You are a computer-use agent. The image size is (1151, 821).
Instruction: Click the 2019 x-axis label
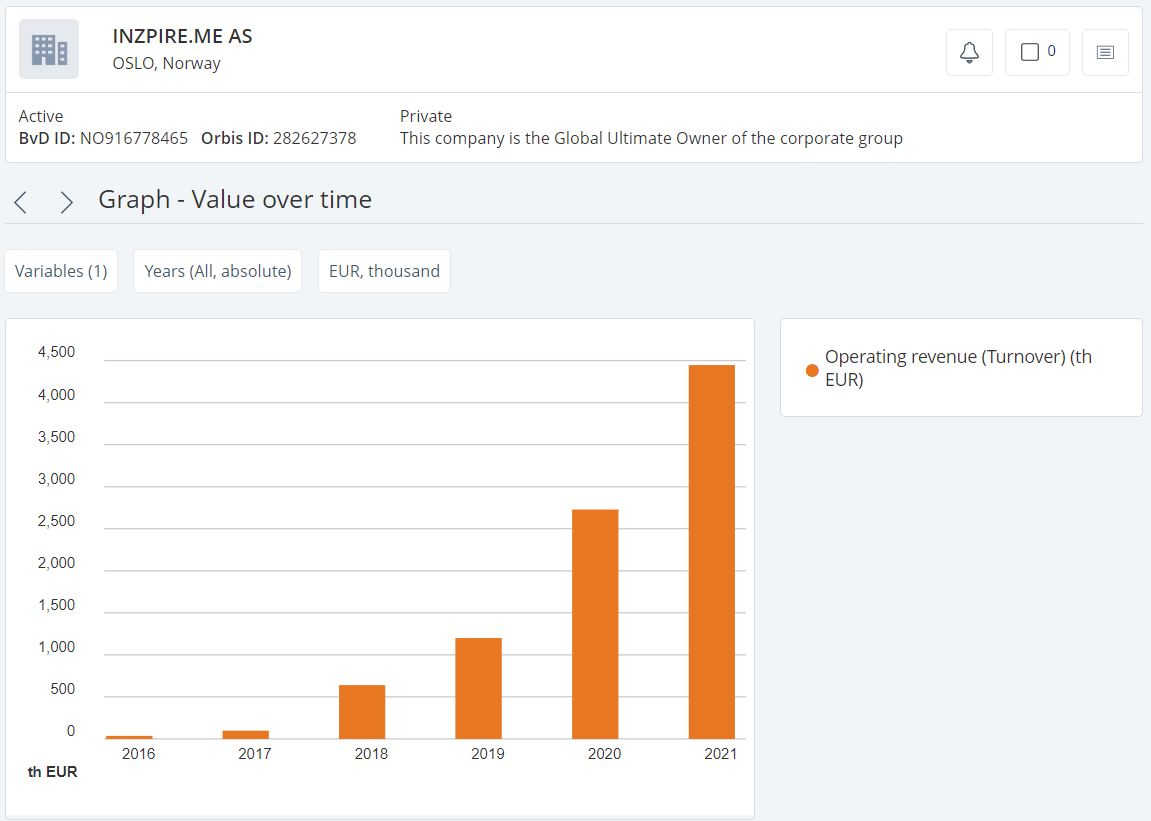(487, 753)
